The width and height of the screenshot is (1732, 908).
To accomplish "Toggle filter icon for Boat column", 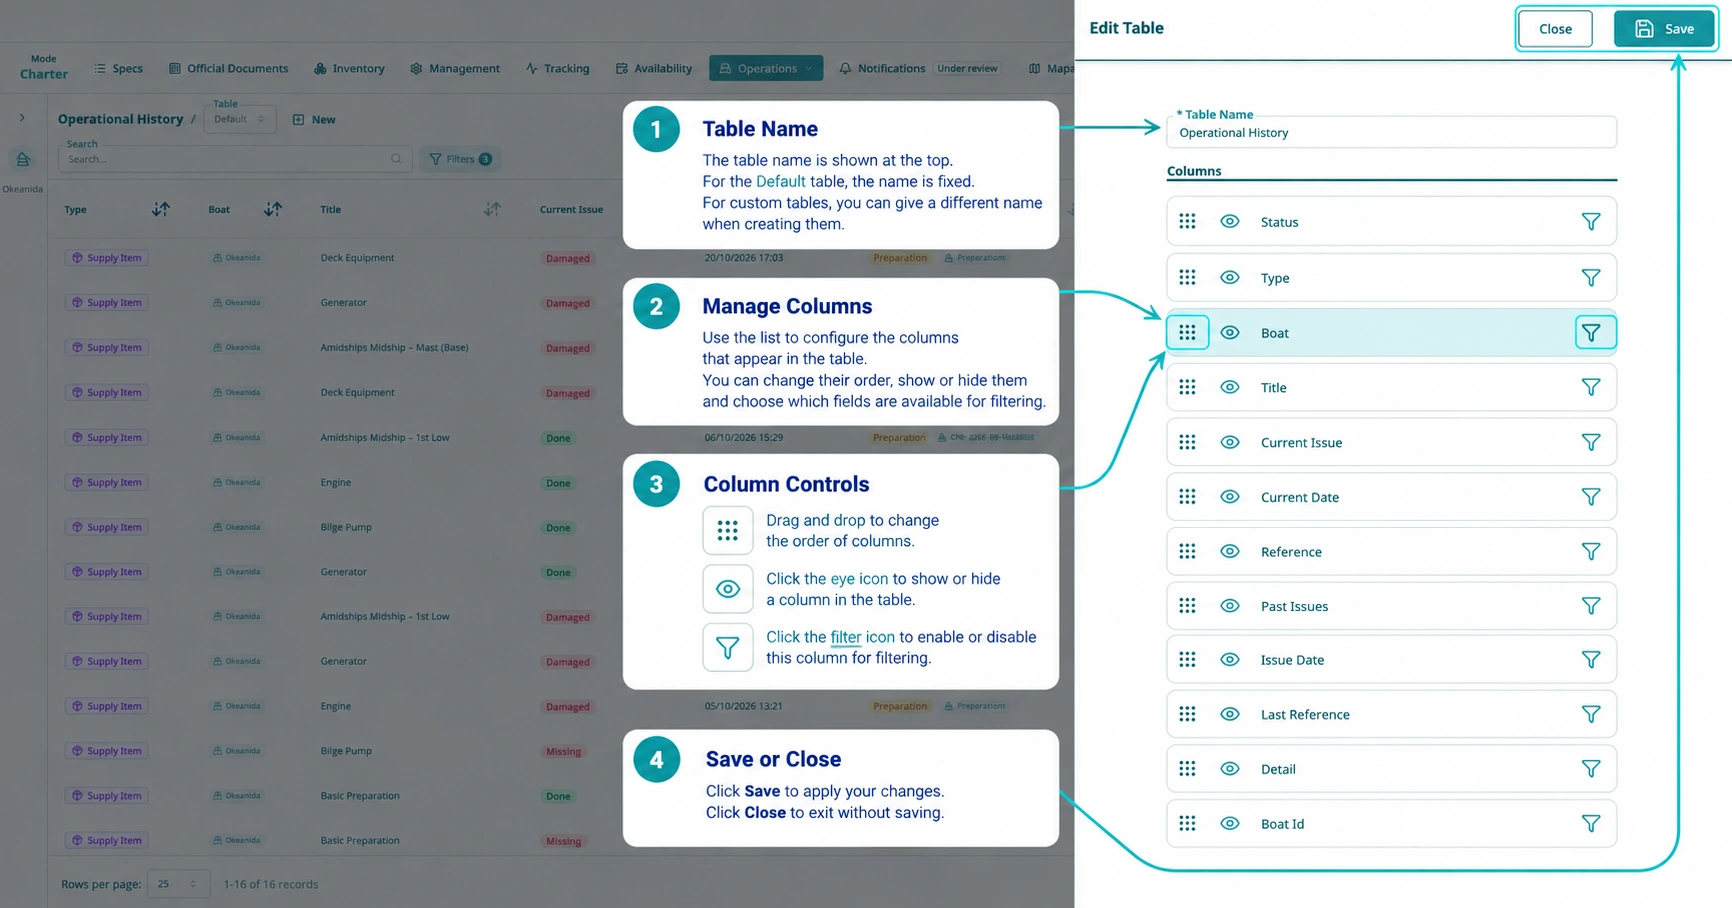I will tap(1591, 333).
